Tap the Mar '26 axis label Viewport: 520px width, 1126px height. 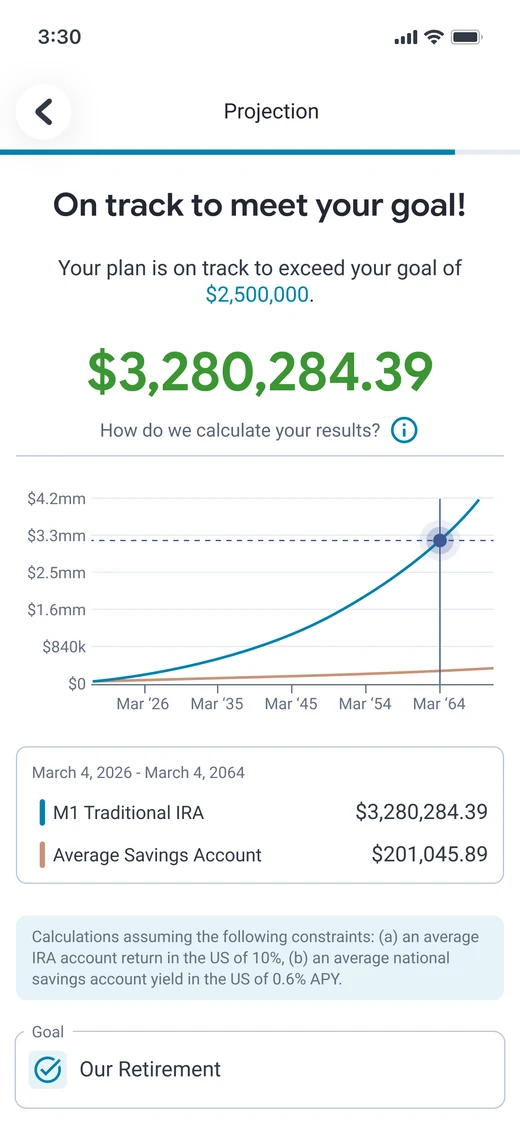(143, 704)
